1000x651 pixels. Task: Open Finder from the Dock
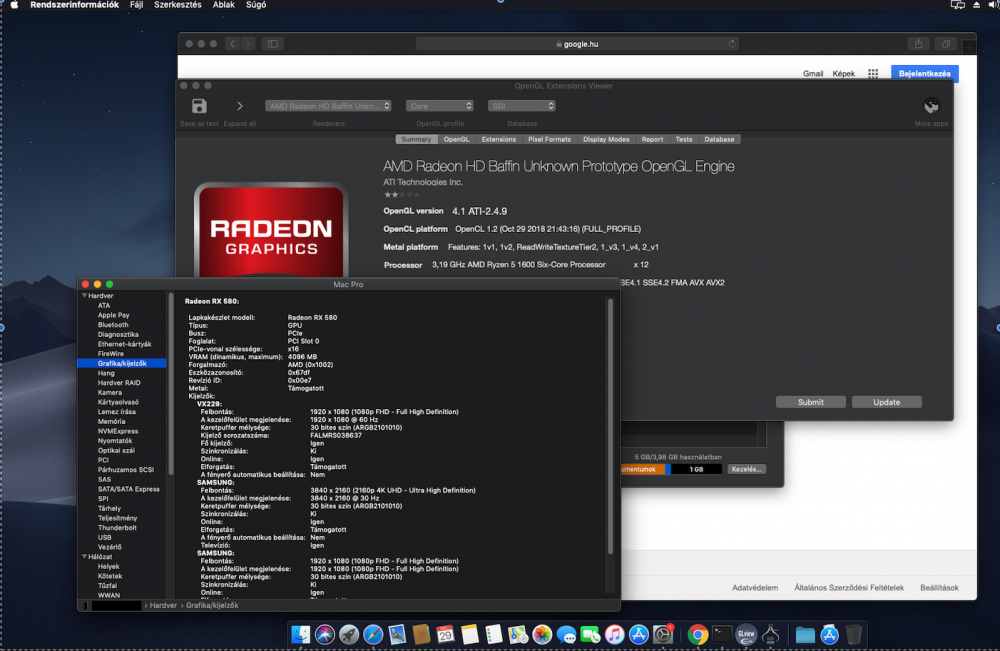coord(301,634)
